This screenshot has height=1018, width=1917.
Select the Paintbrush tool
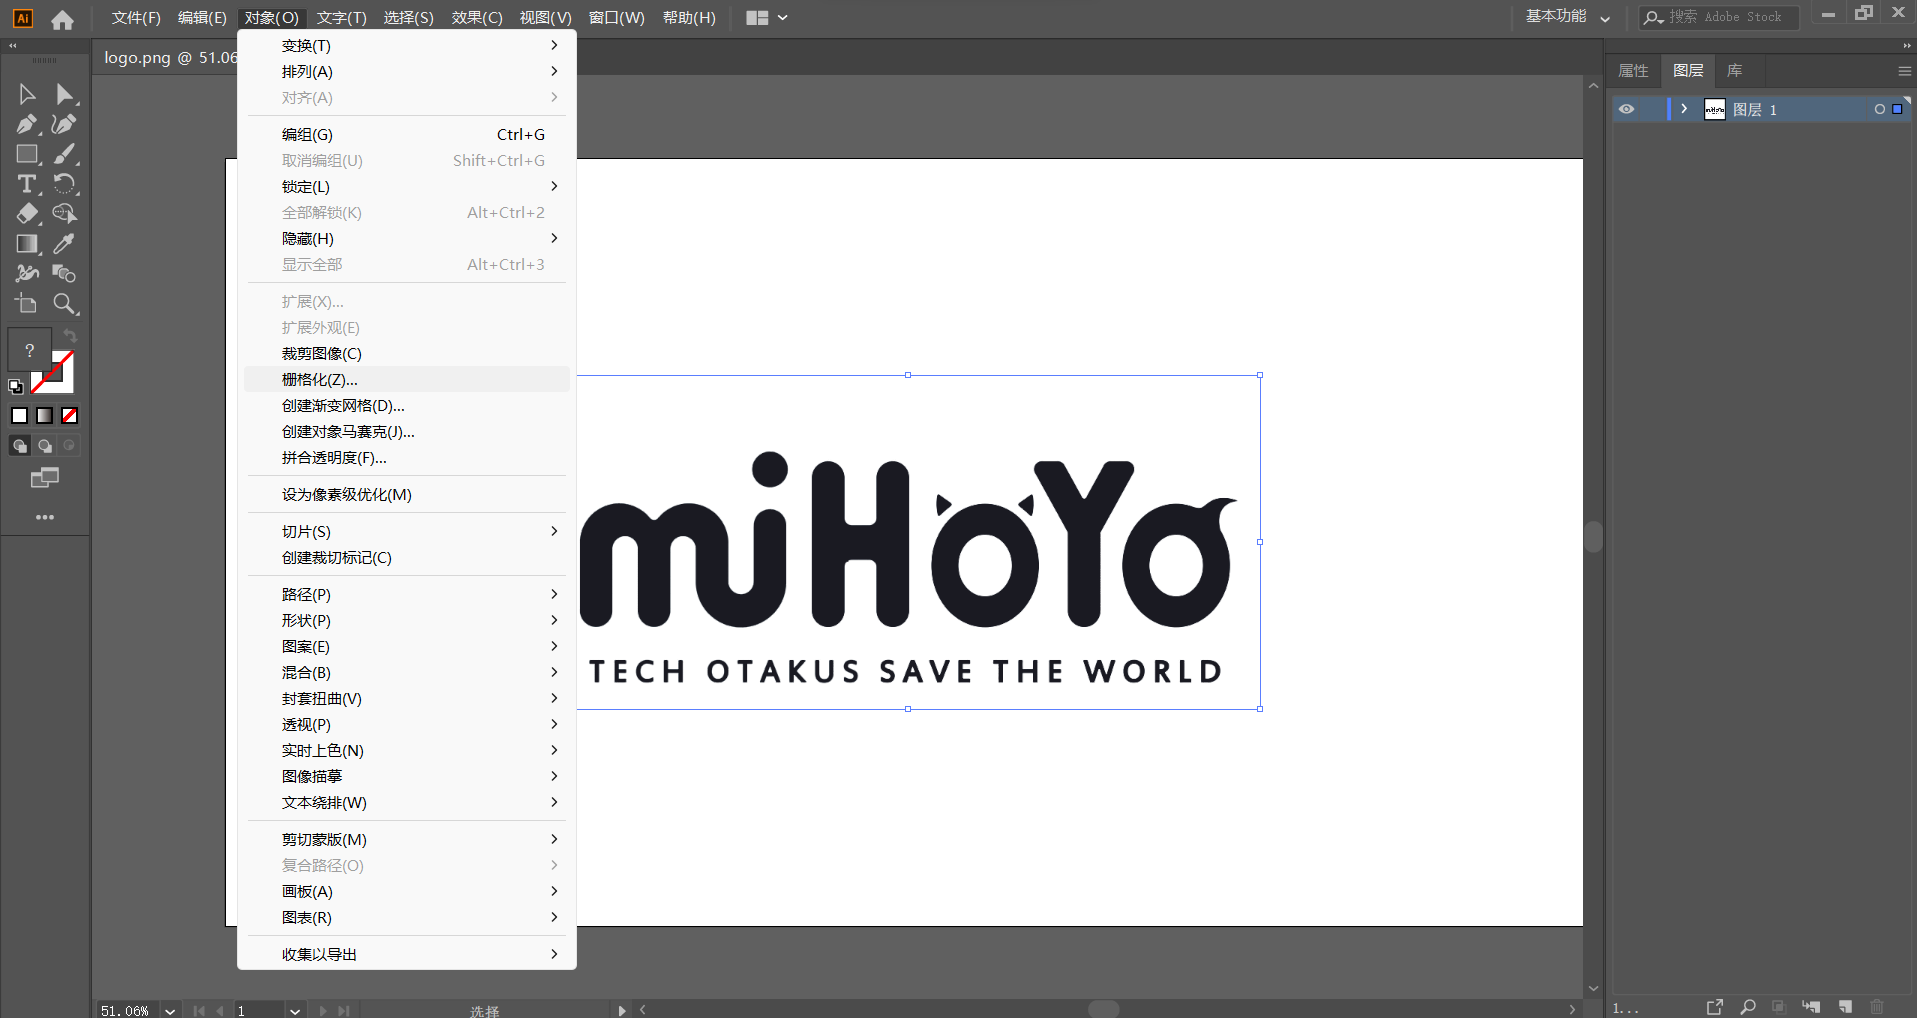click(x=65, y=154)
